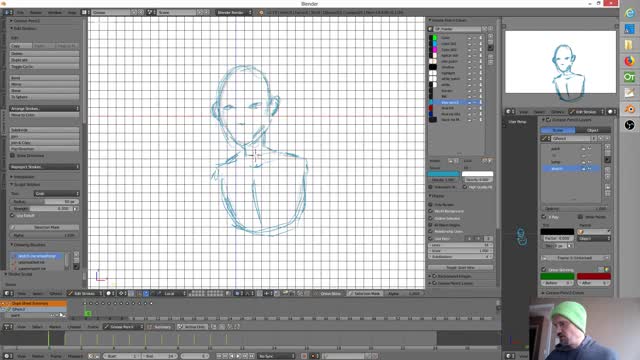Switch to the Scene tab in Grease Pencil Layers
The height and width of the screenshot is (360, 640).
pos(558,130)
